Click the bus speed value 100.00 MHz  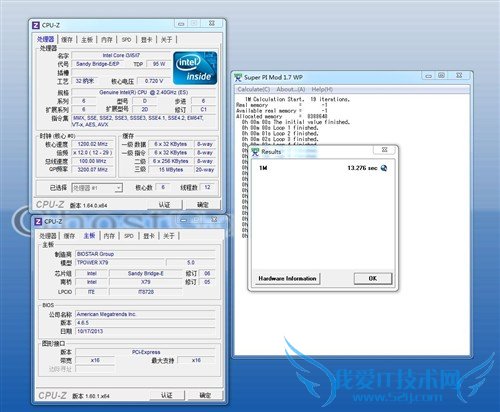point(92,161)
